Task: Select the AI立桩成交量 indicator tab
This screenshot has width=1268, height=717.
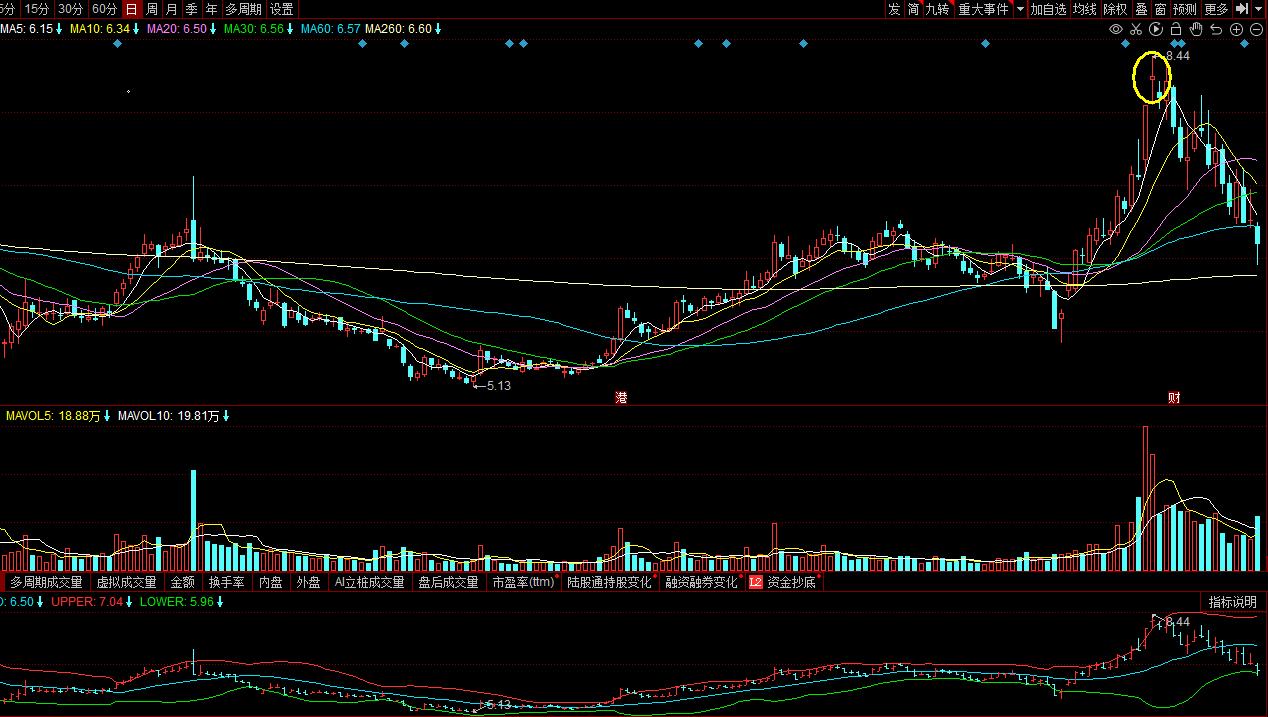Action: pyautogui.click(x=370, y=582)
